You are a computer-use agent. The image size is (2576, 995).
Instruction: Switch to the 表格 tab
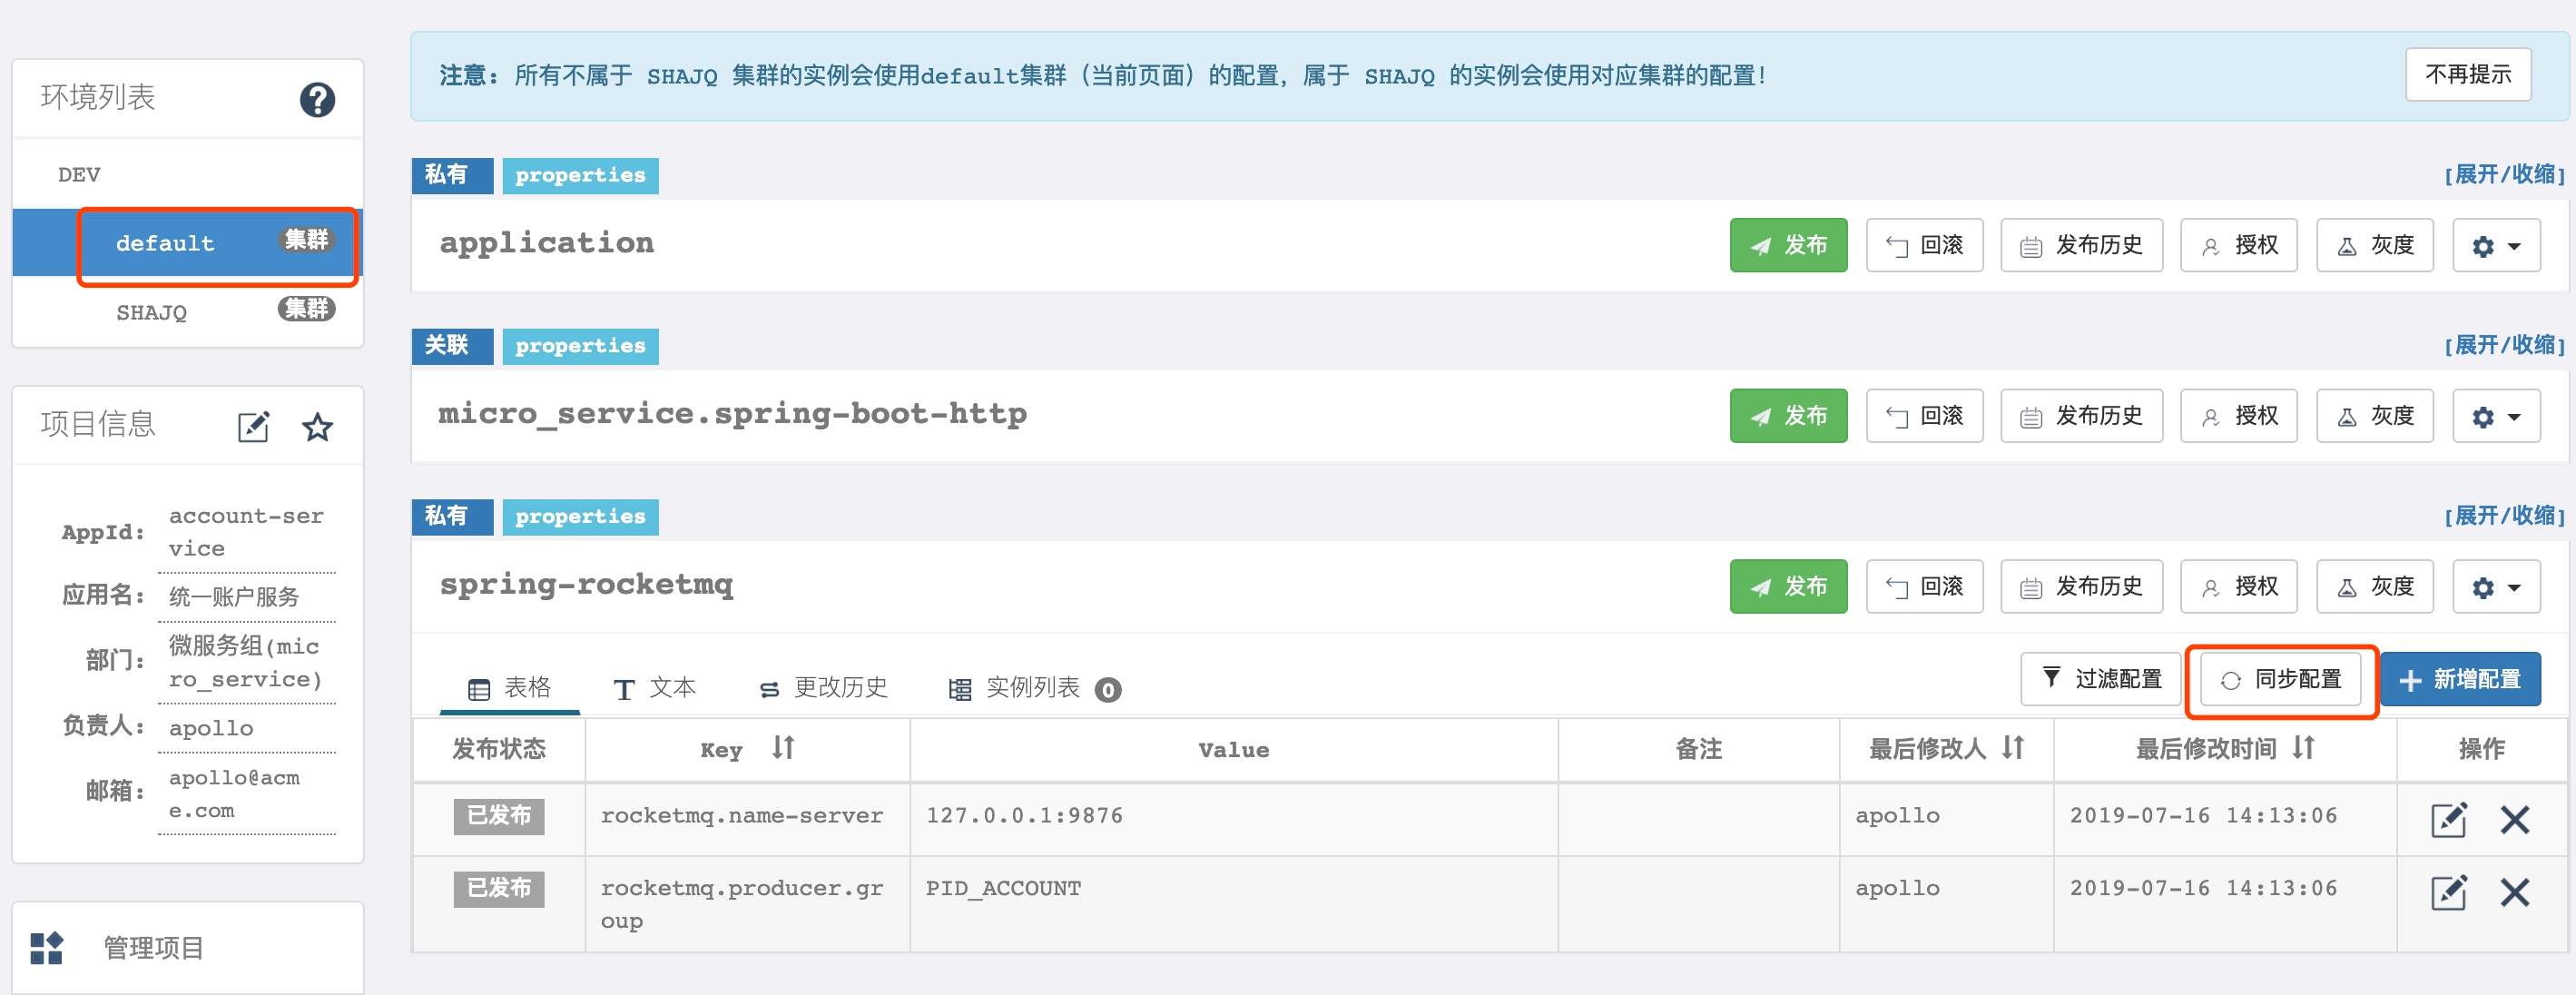[510, 688]
